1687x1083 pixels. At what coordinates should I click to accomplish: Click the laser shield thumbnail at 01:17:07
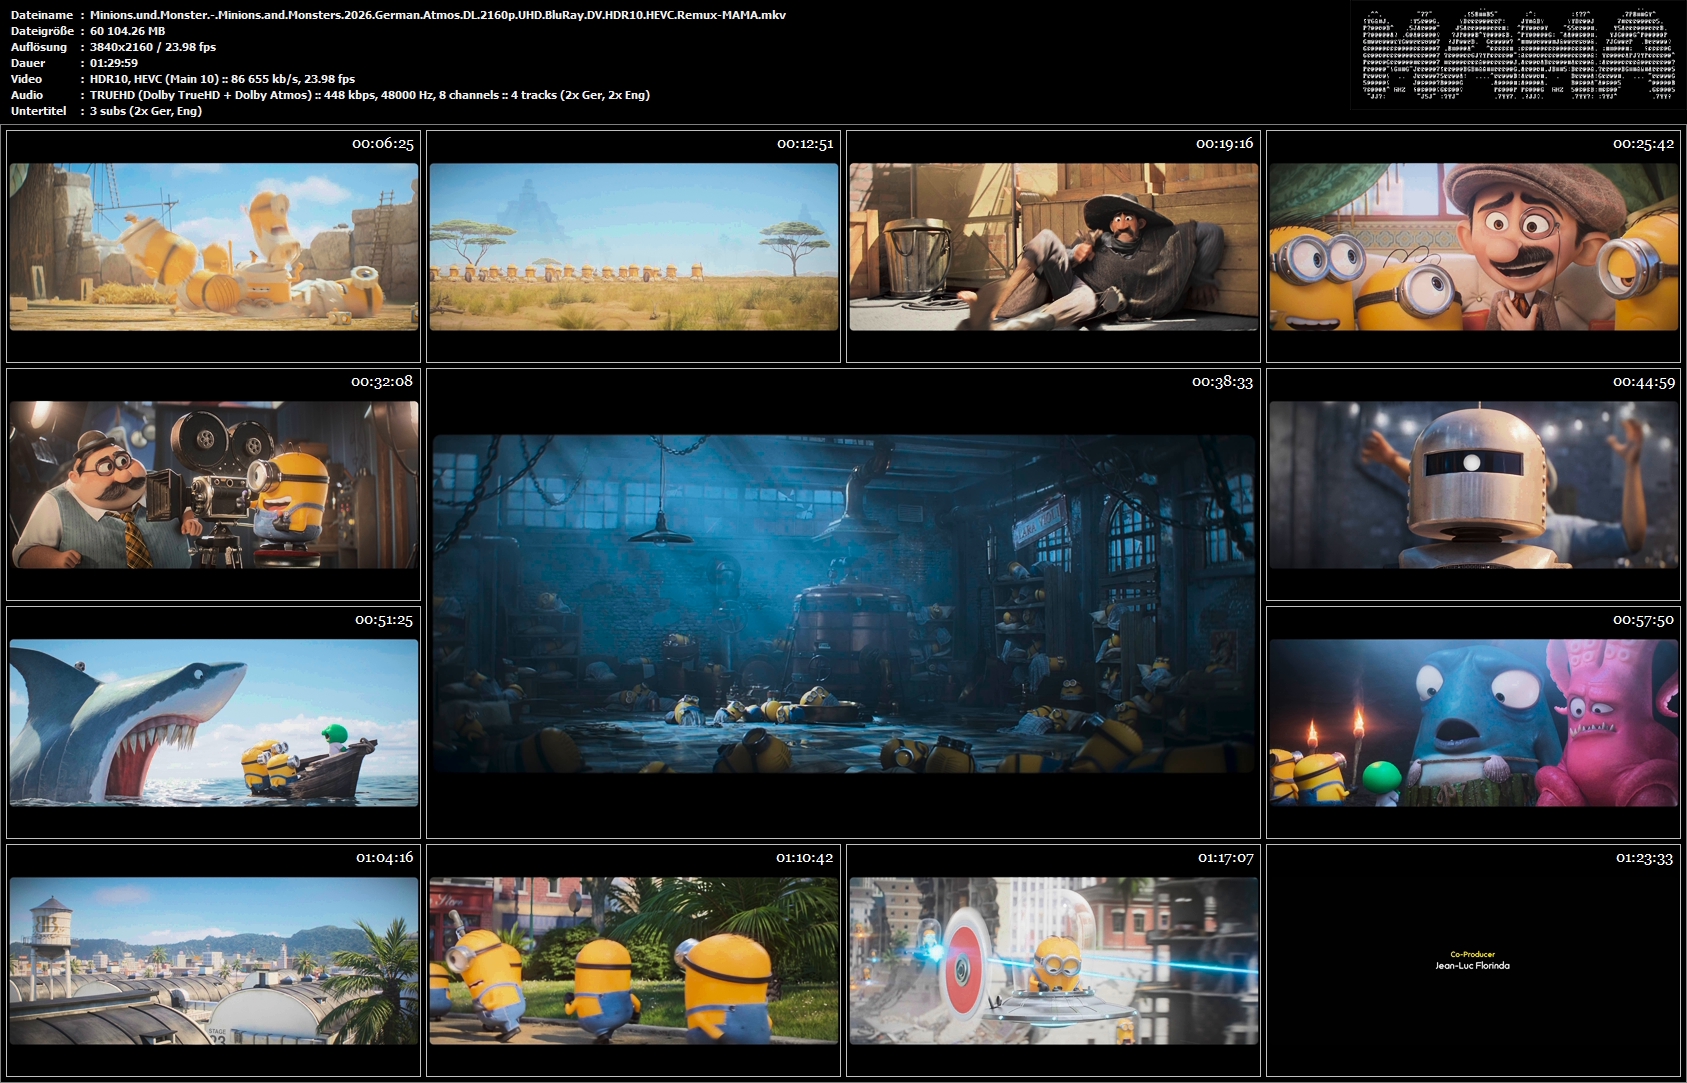[x=1054, y=961]
